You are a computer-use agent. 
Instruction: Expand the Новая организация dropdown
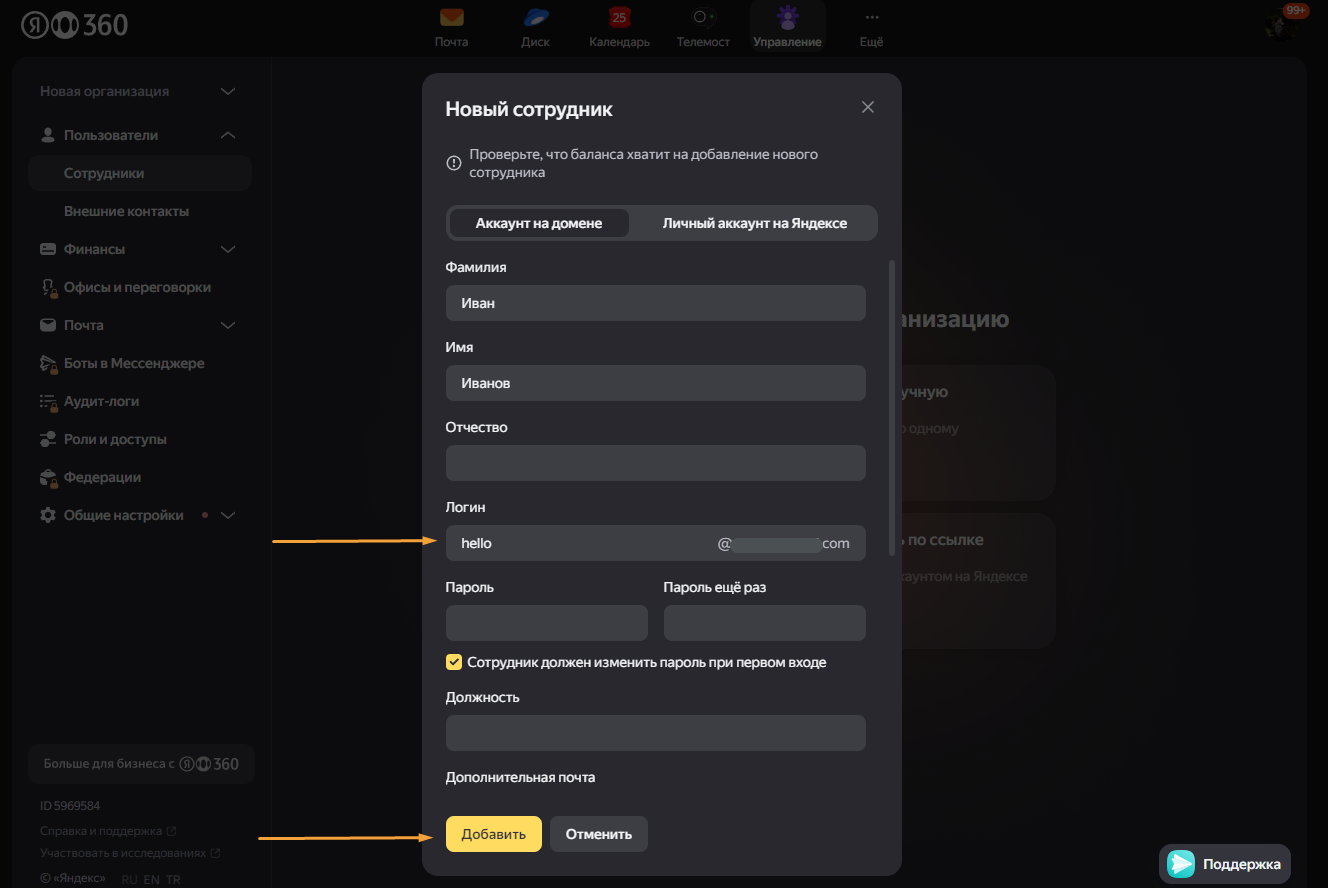pos(228,91)
